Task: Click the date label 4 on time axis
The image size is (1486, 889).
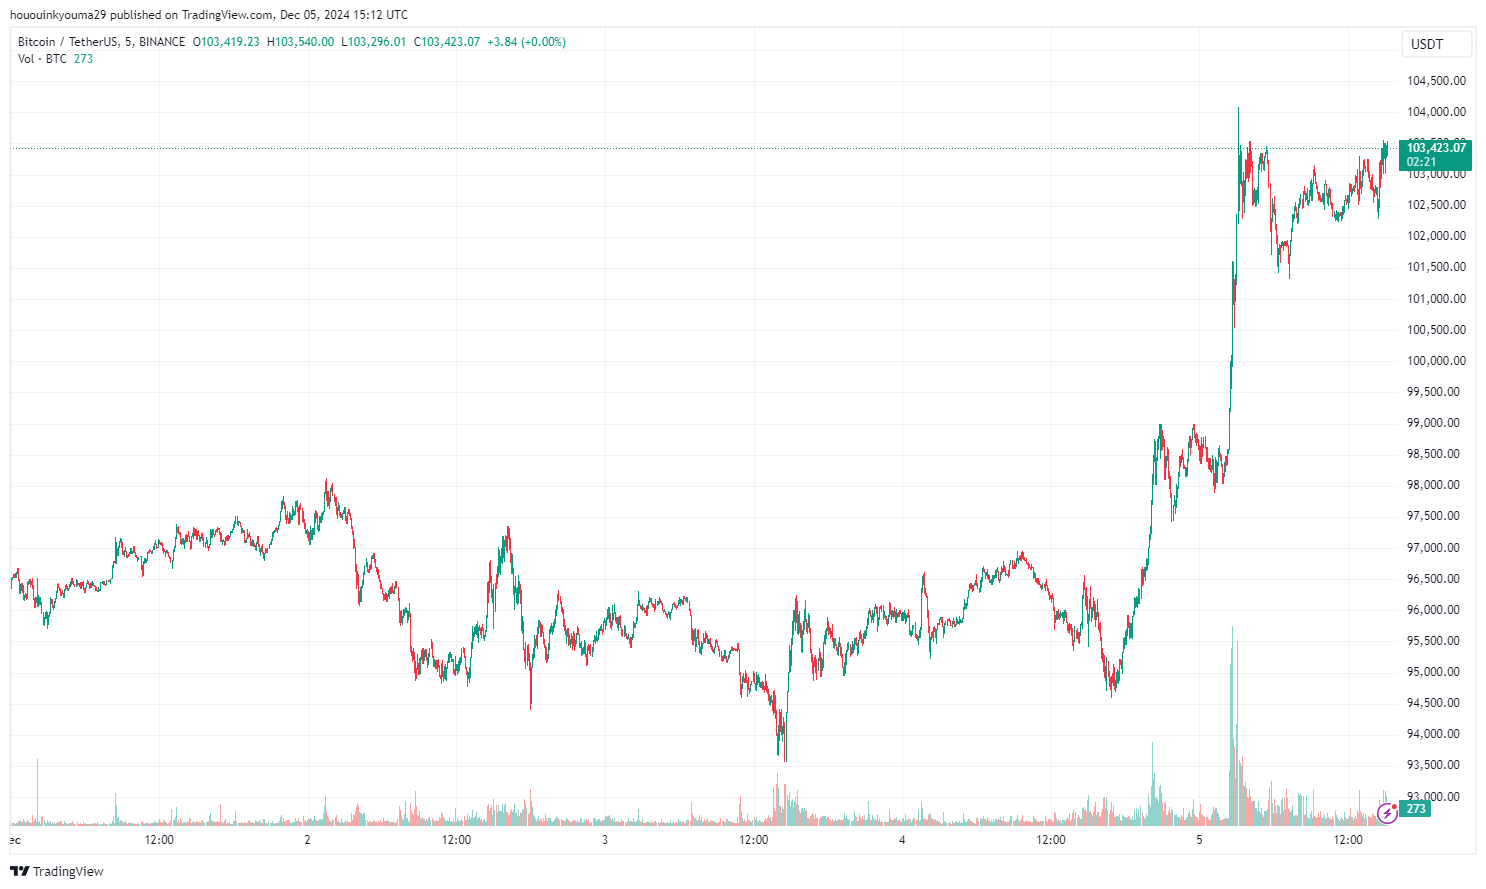Action: pyautogui.click(x=902, y=840)
